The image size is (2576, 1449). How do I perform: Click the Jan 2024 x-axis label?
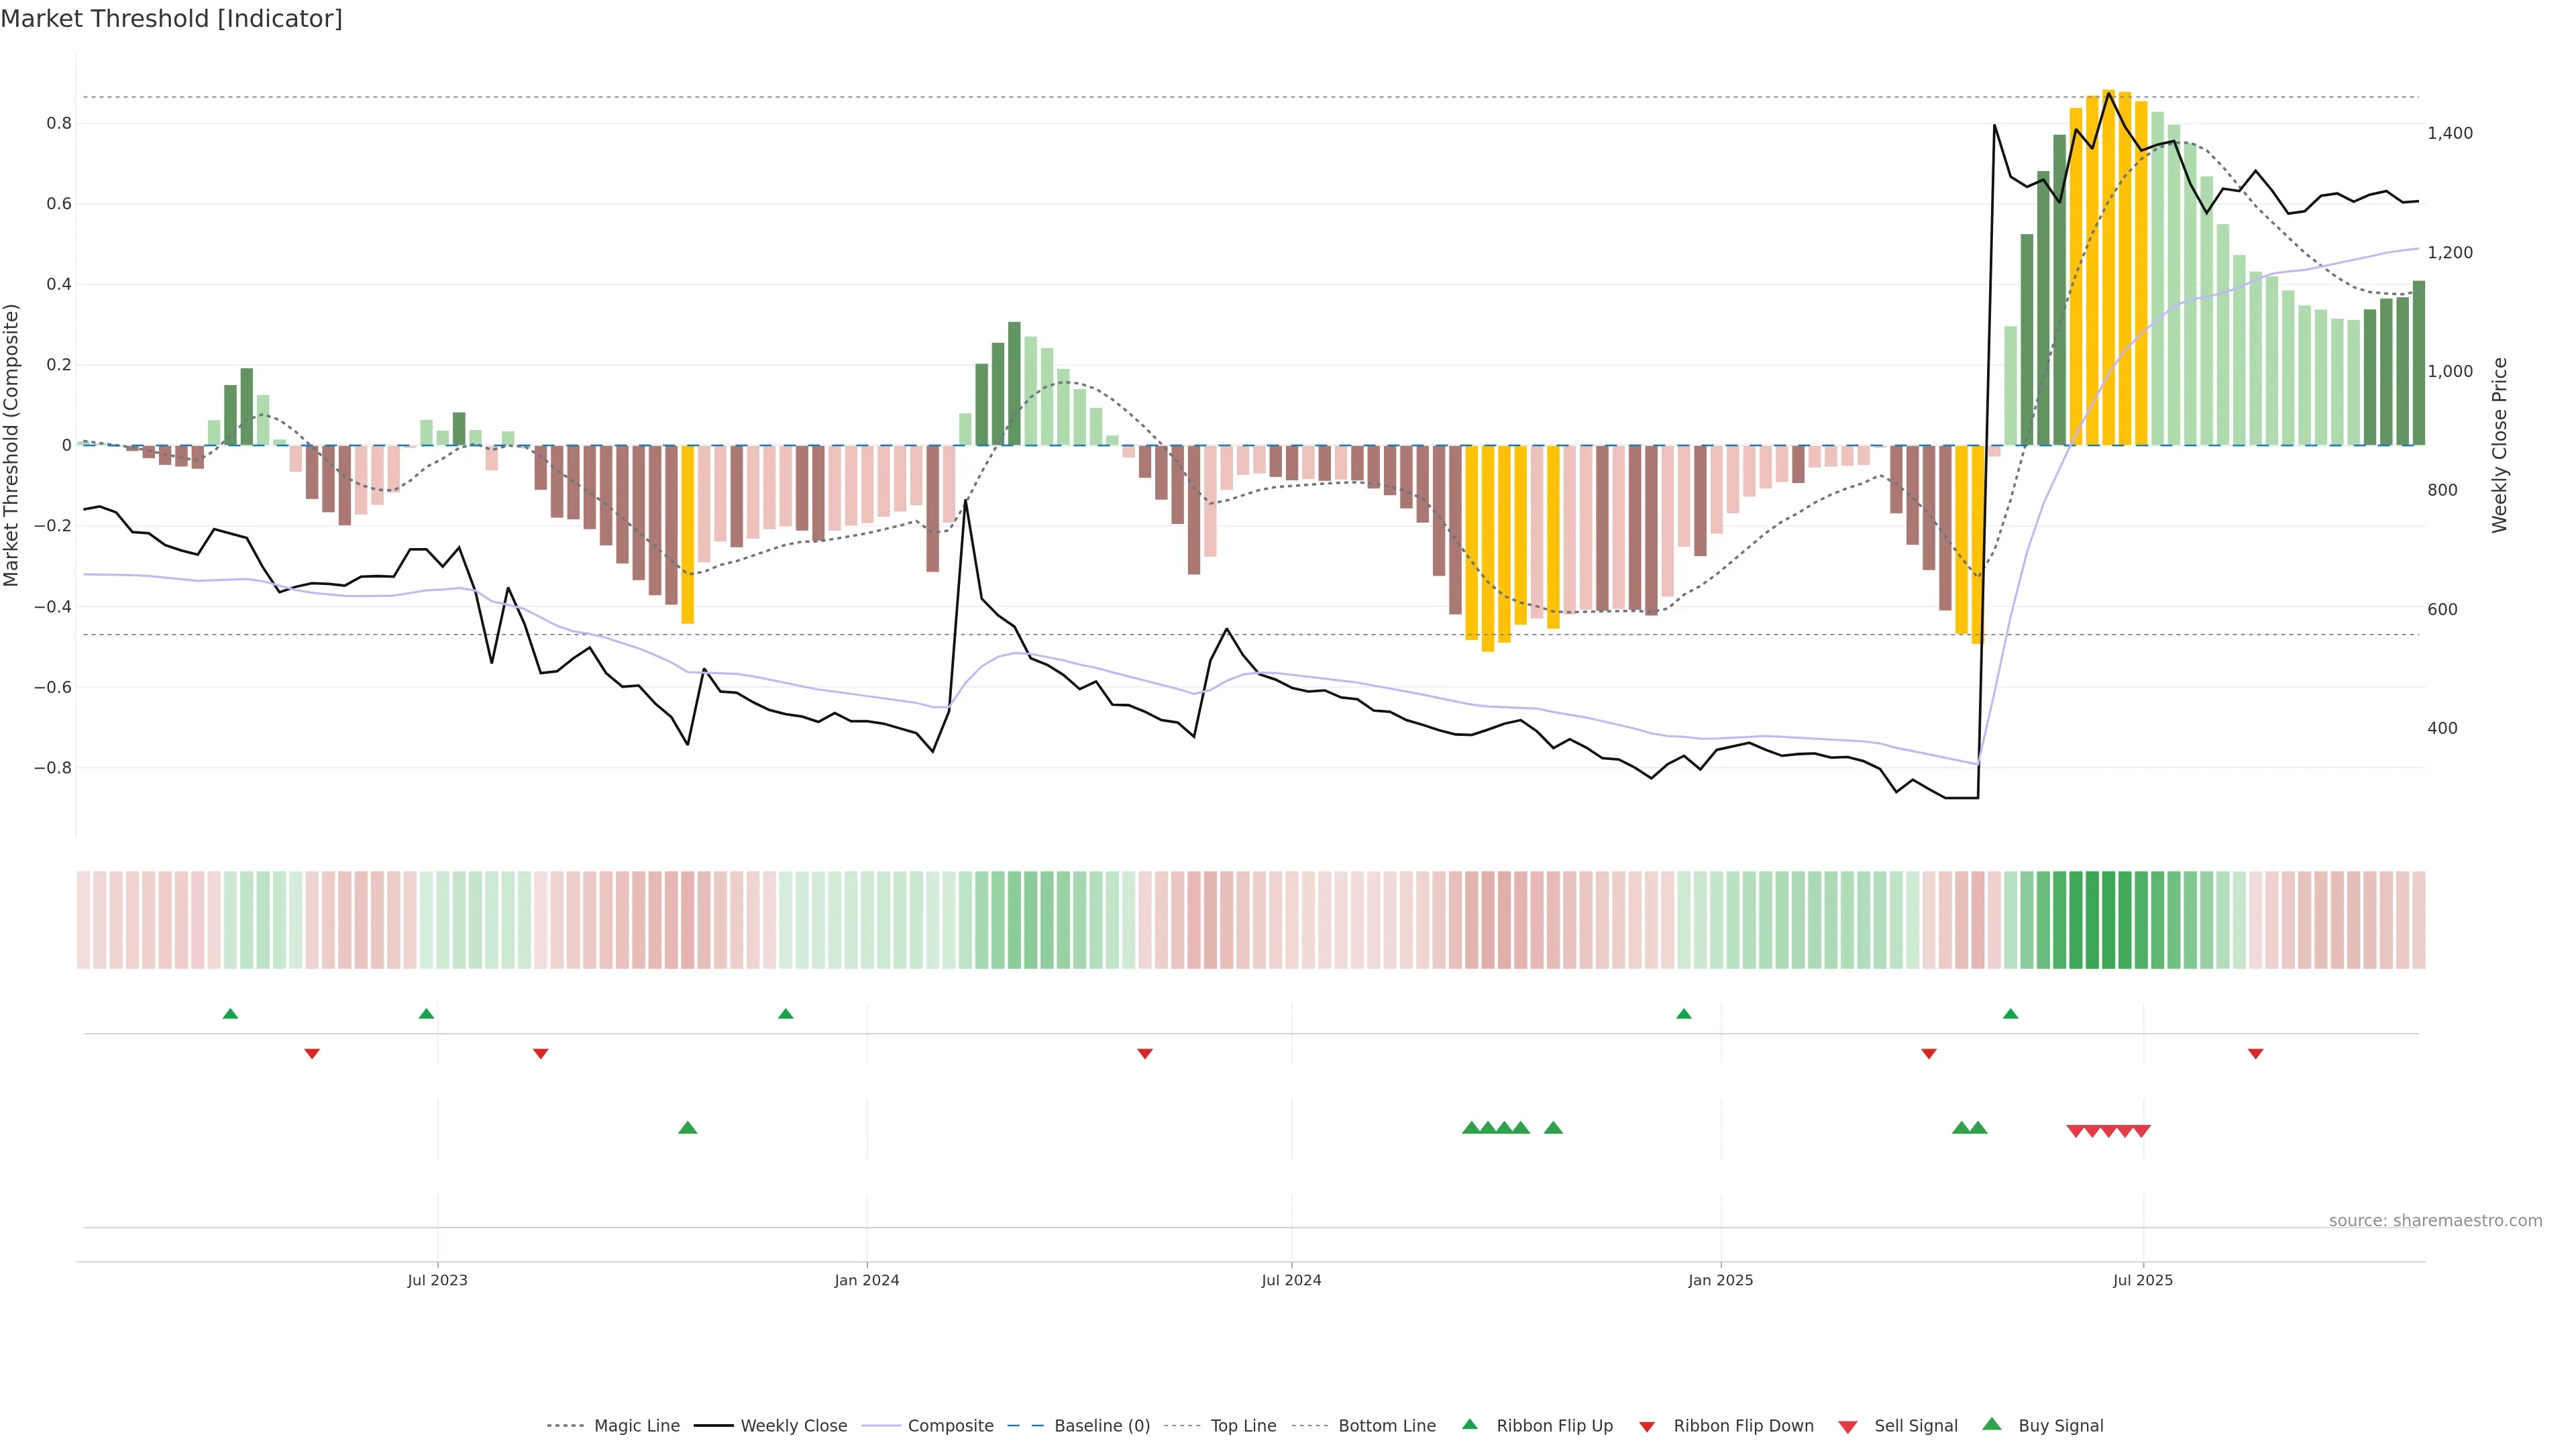867,1280
